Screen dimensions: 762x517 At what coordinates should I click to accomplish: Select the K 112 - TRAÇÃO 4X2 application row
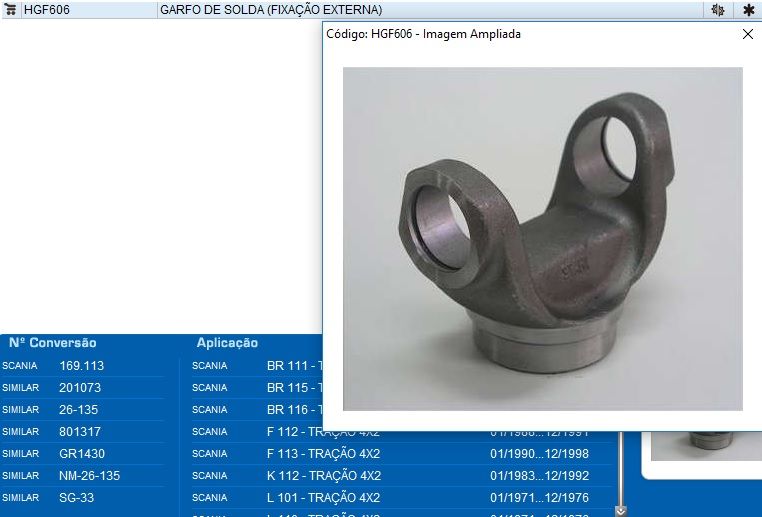tap(323, 476)
